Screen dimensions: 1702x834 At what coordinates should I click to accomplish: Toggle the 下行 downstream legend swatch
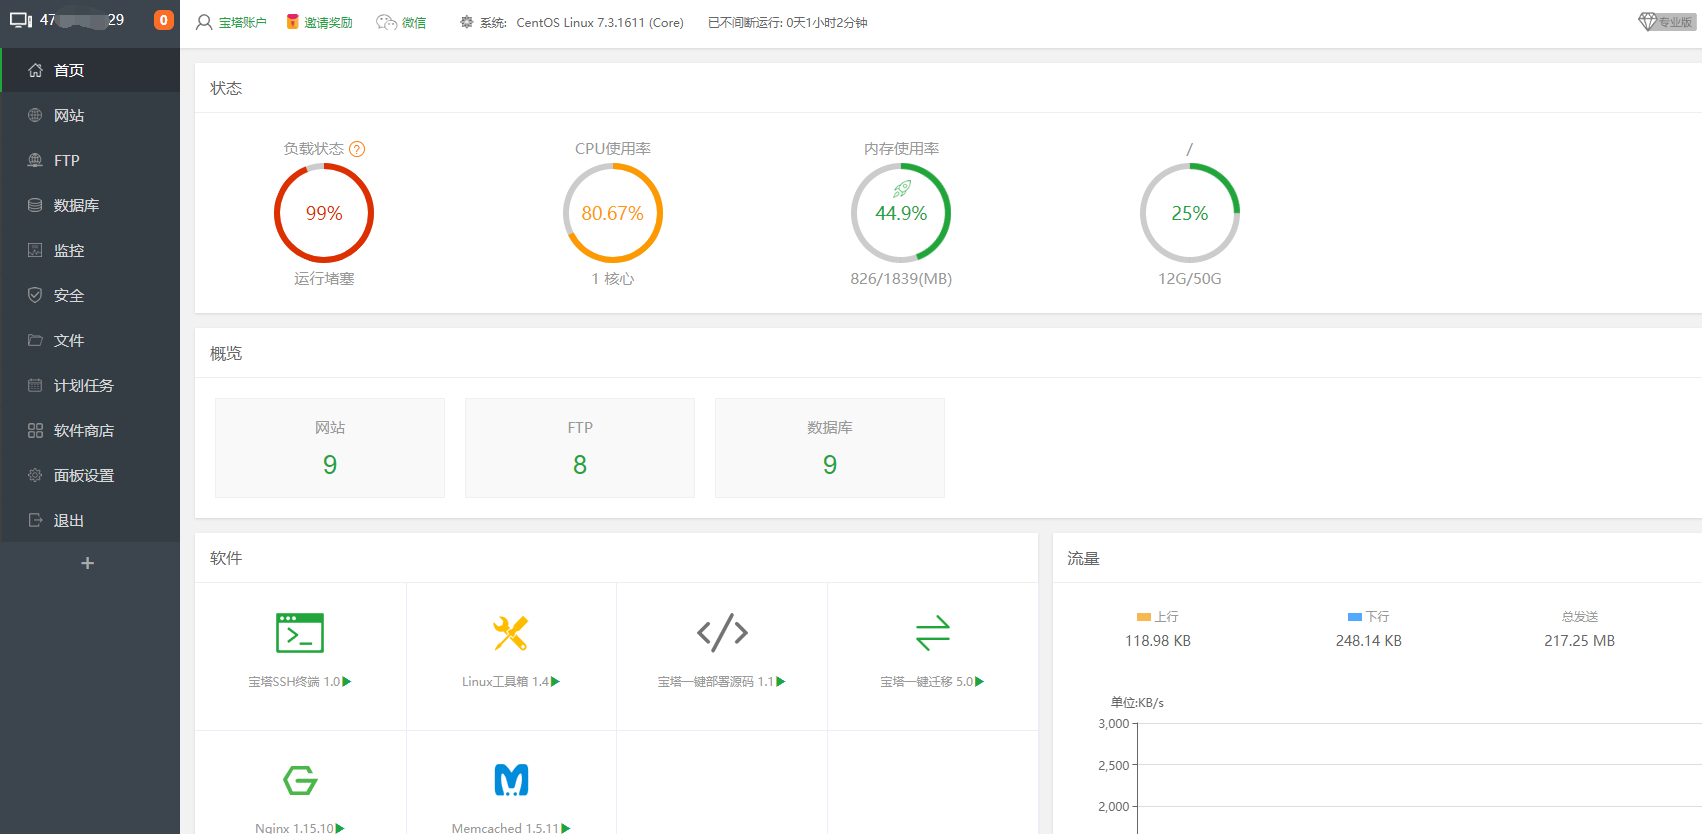[1355, 617]
